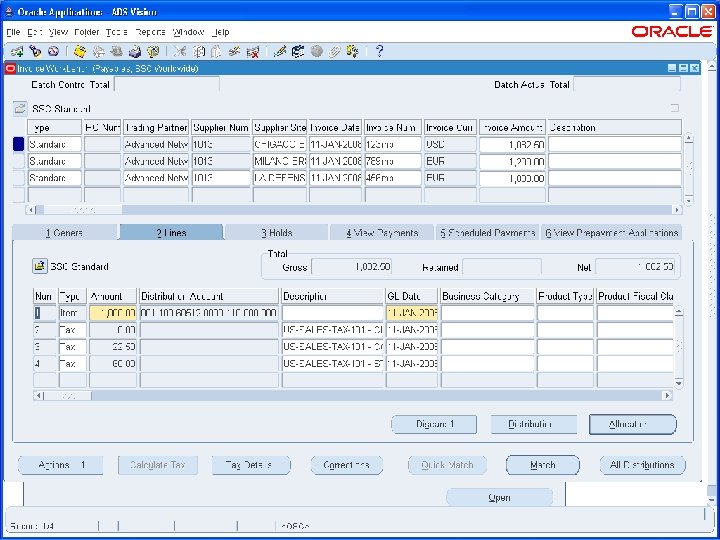The height and width of the screenshot is (540, 720).
Task: Click the Corrections button
Action: coord(347,465)
